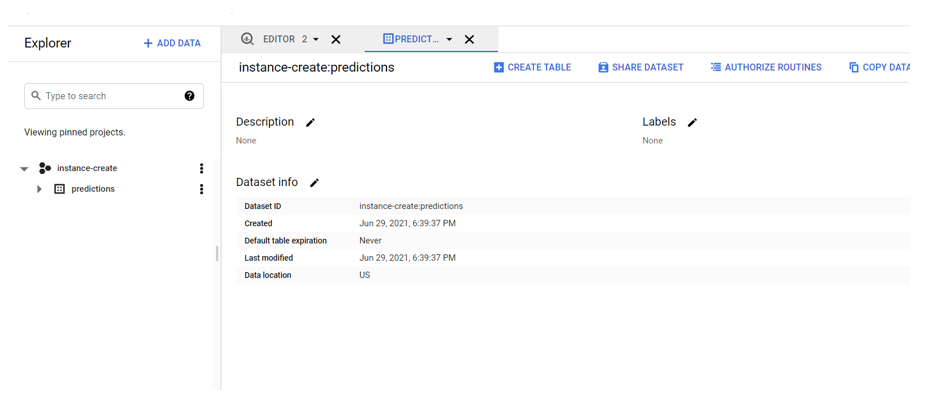936x403 pixels.
Task: Click the magnifier icon in search field
Action: tap(36, 96)
